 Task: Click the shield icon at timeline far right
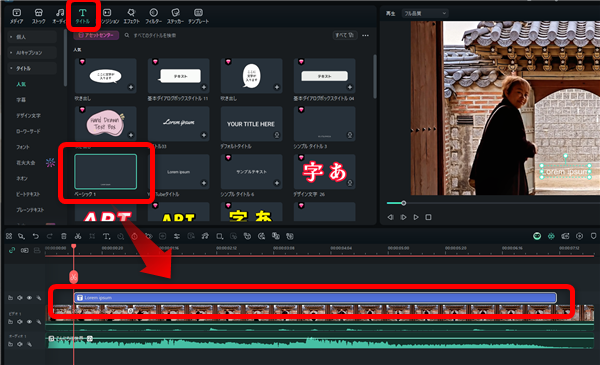593,236
